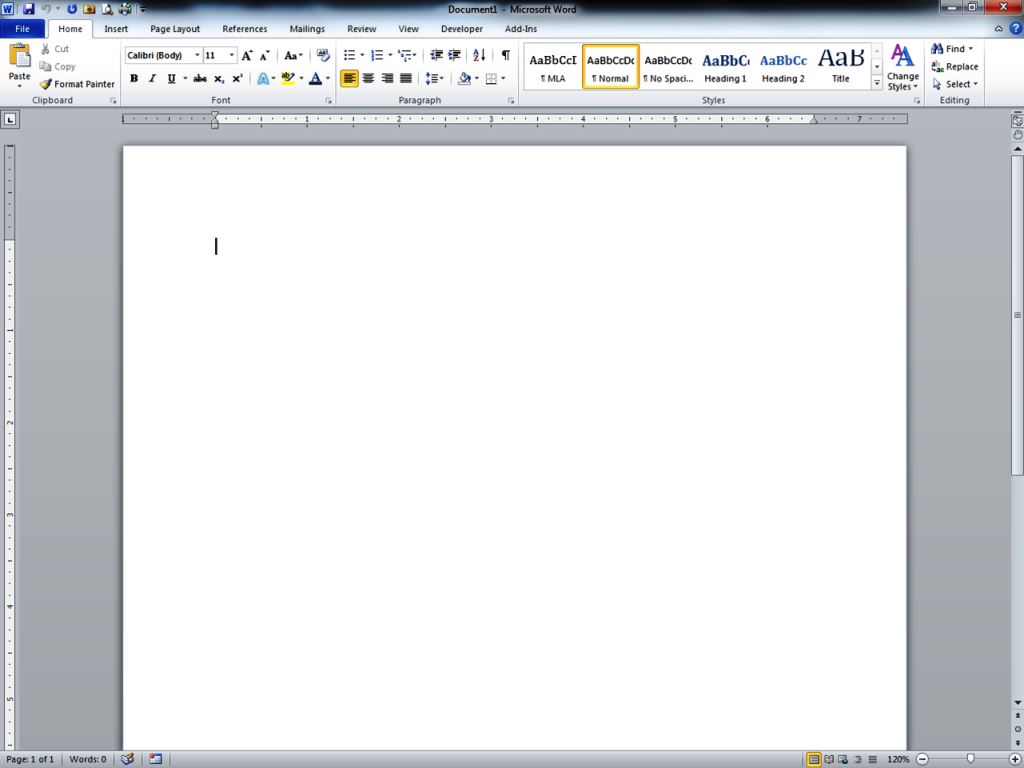Switch to the References tab
This screenshot has width=1024, height=768.
(244, 29)
